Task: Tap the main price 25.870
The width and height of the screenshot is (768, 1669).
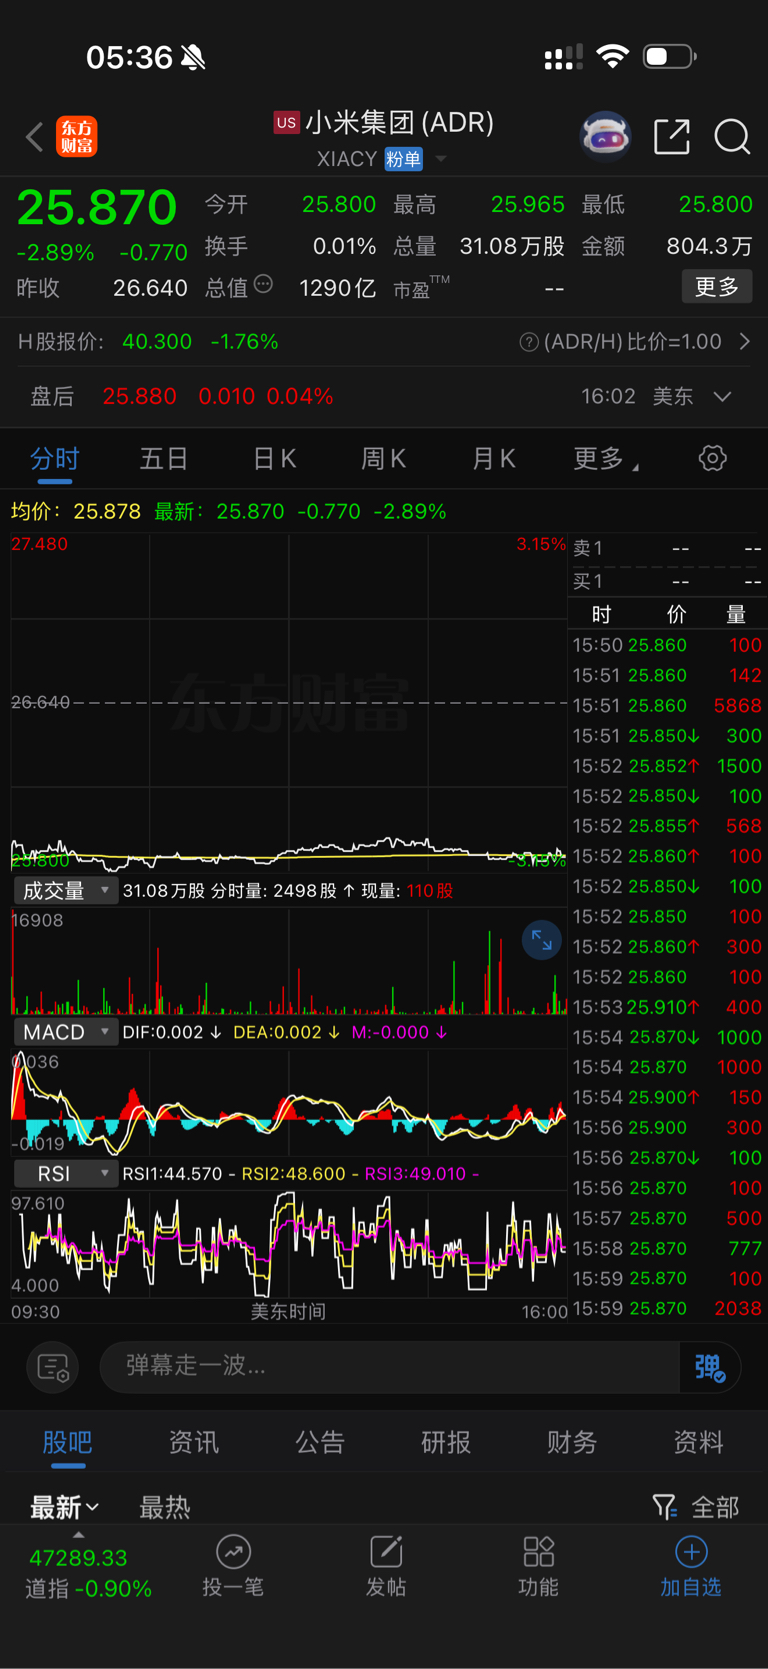Action: [x=96, y=208]
